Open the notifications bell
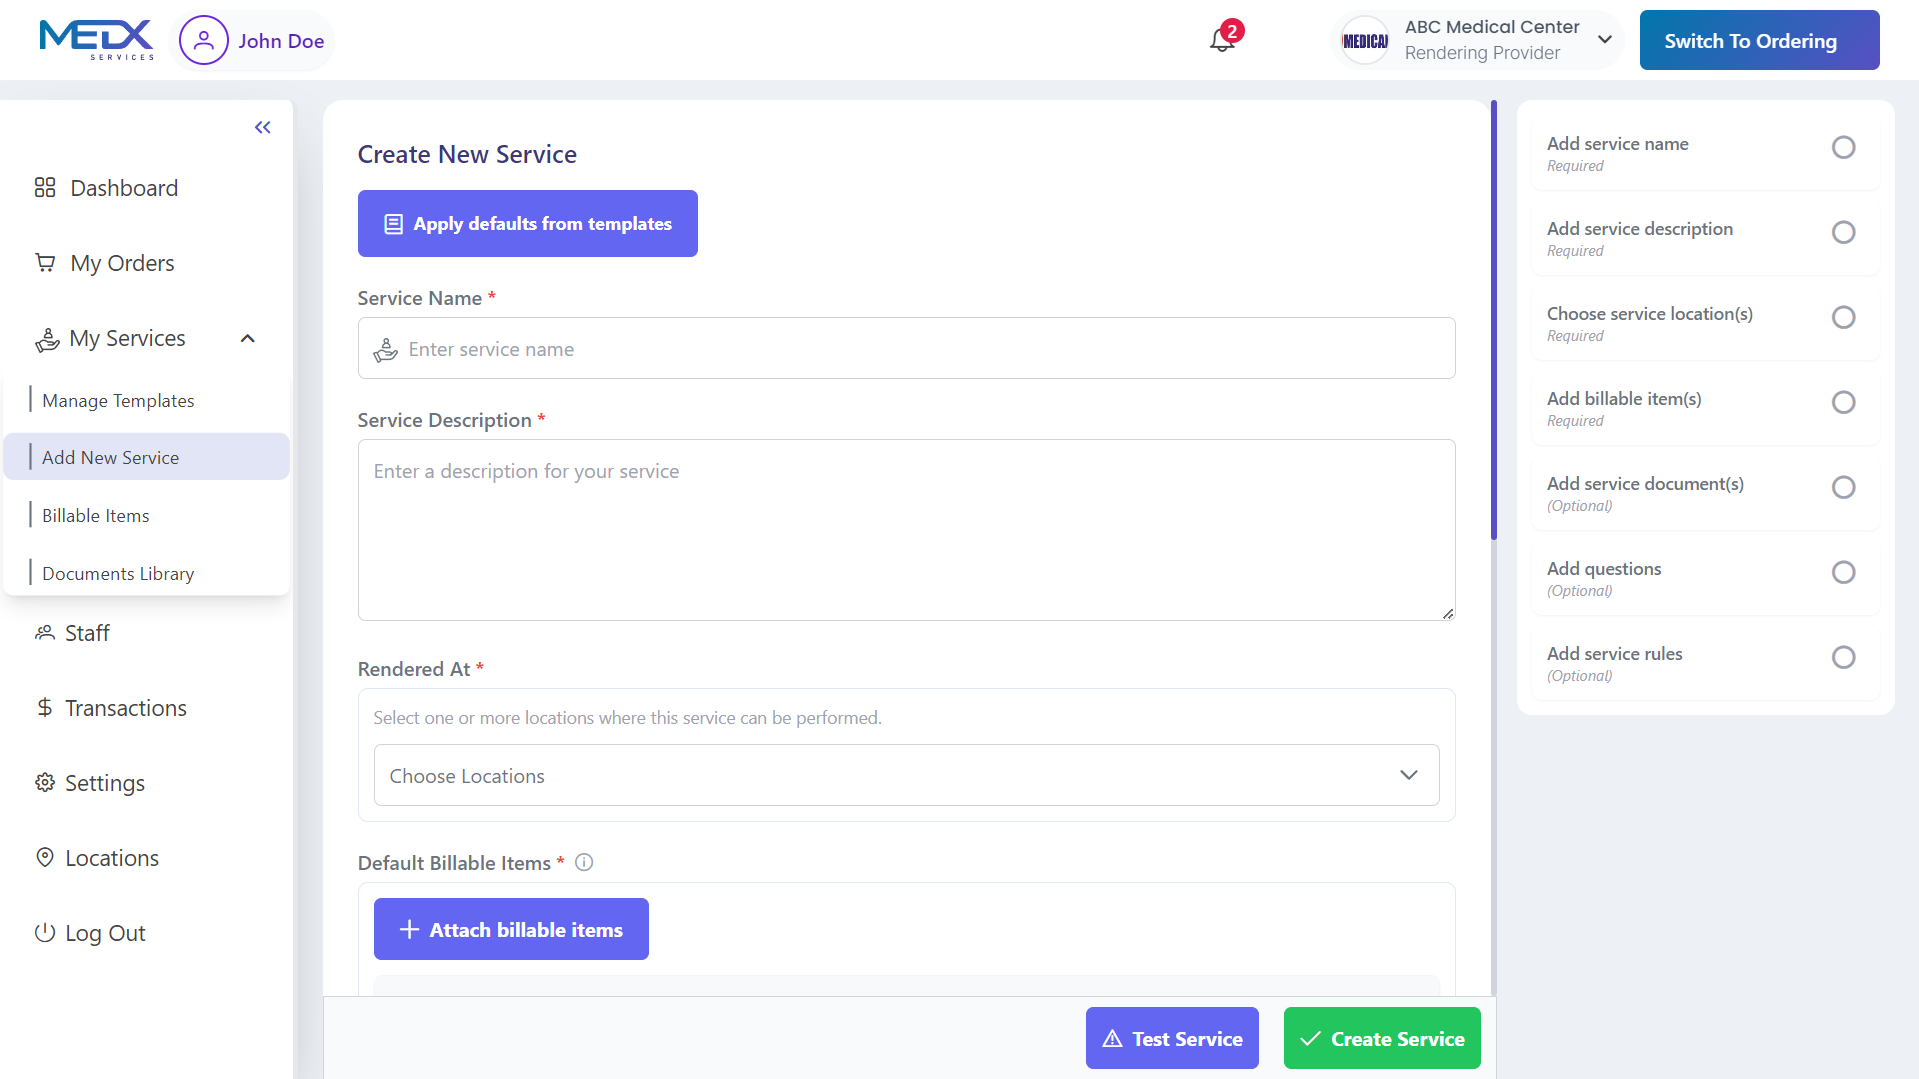 coord(1222,40)
